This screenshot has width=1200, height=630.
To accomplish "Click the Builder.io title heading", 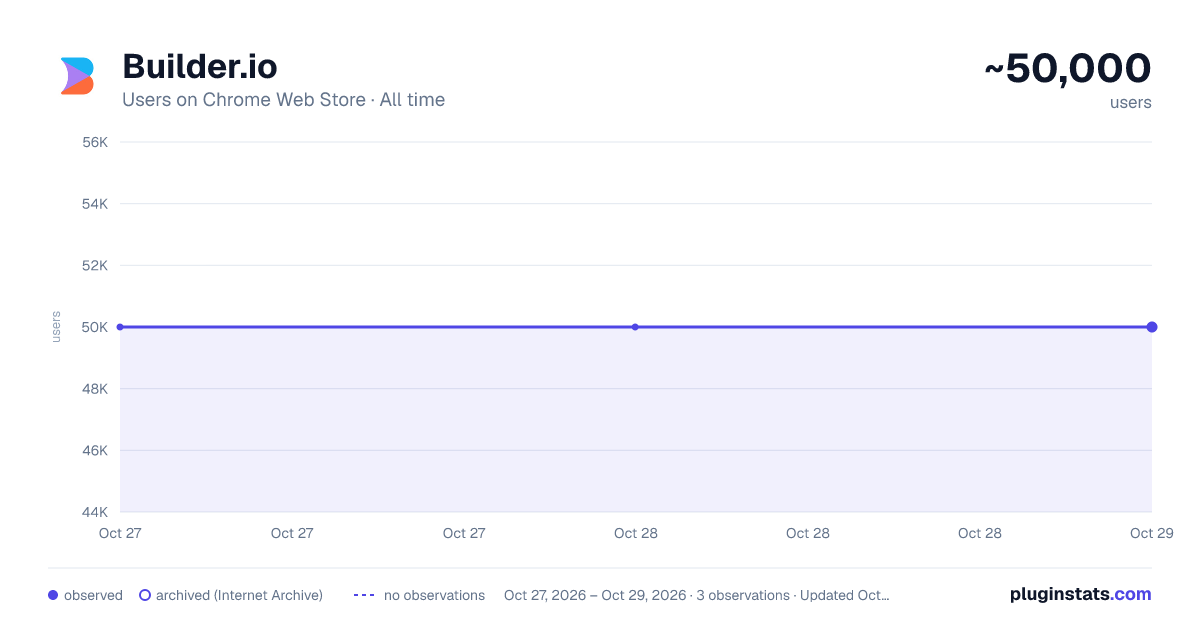I will coord(200,66).
